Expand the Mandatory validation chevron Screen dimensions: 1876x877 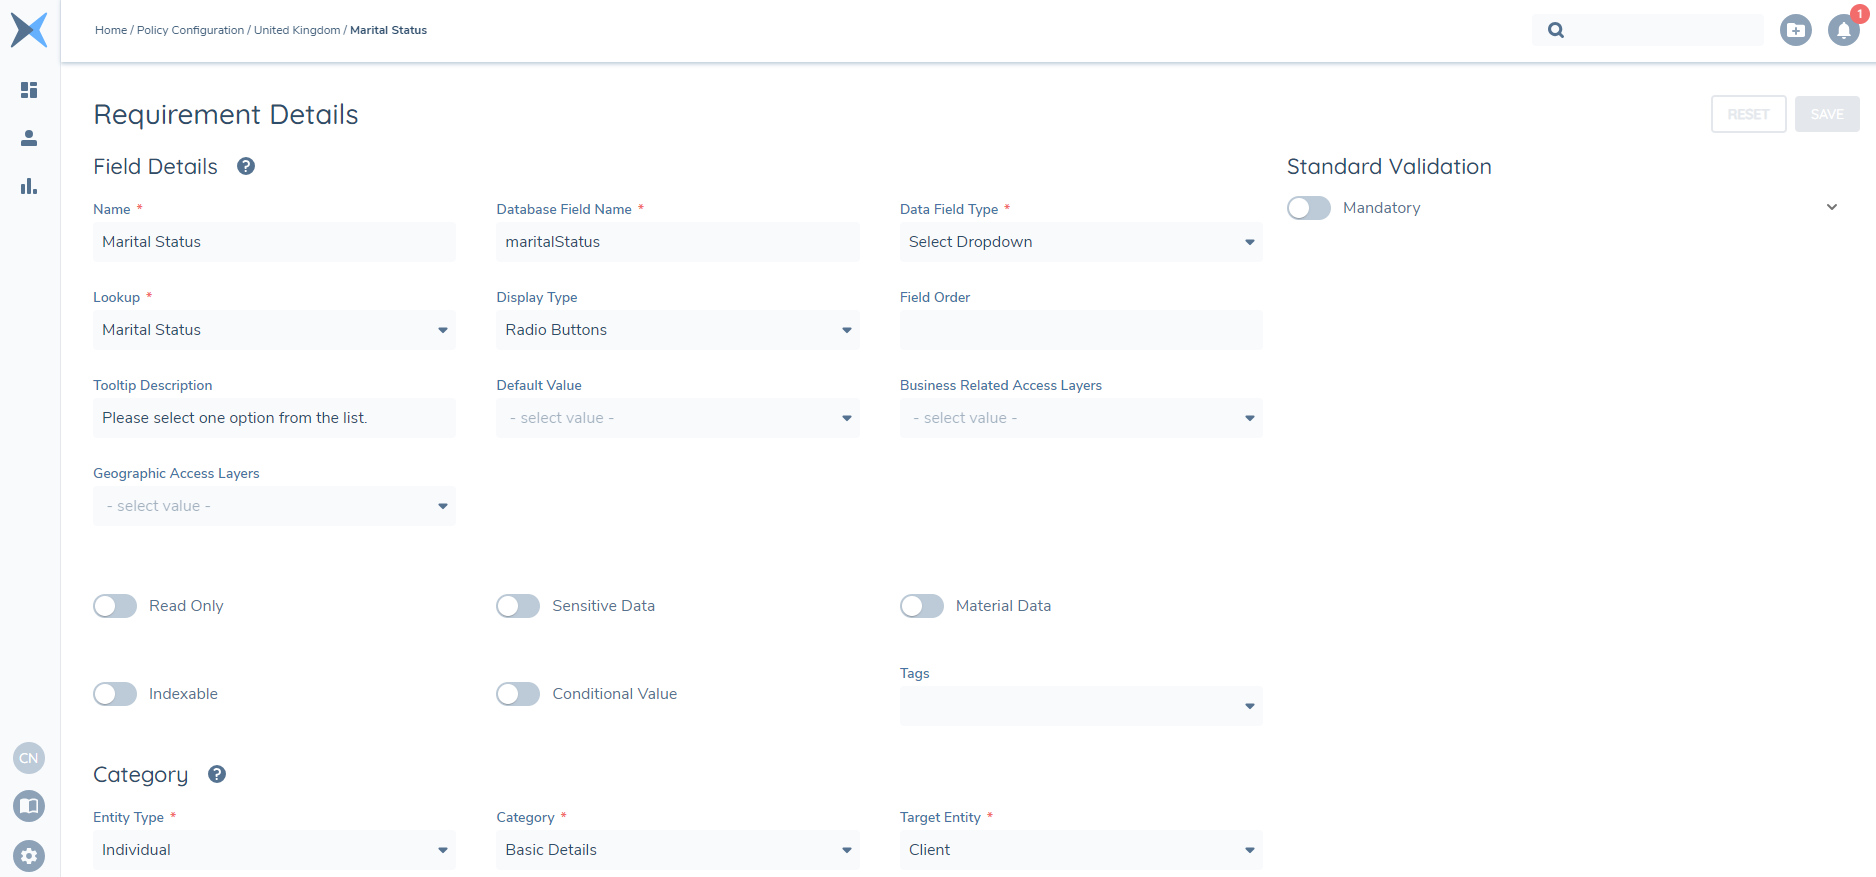click(1832, 207)
